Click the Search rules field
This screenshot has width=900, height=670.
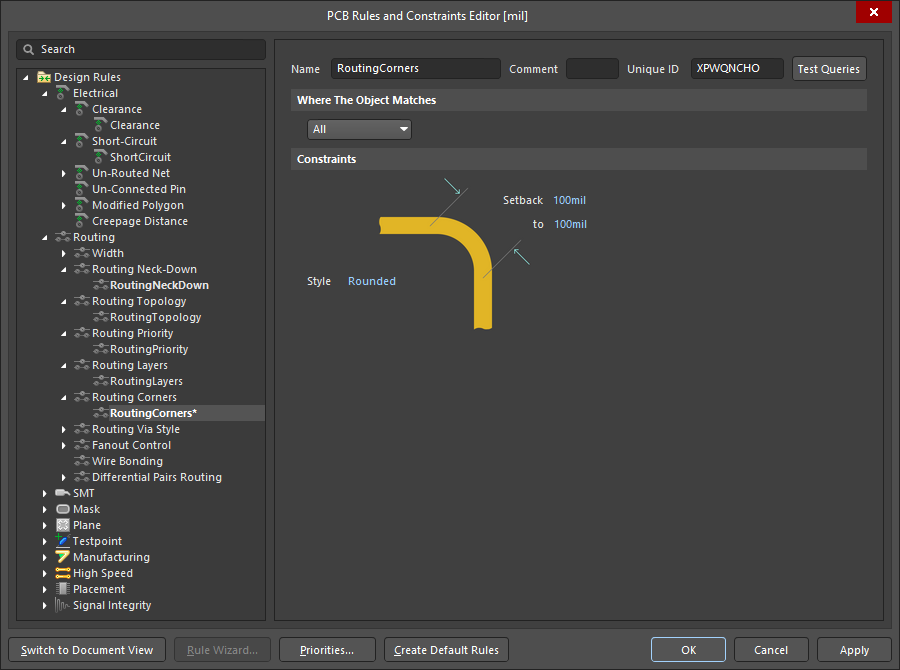tap(141, 49)
